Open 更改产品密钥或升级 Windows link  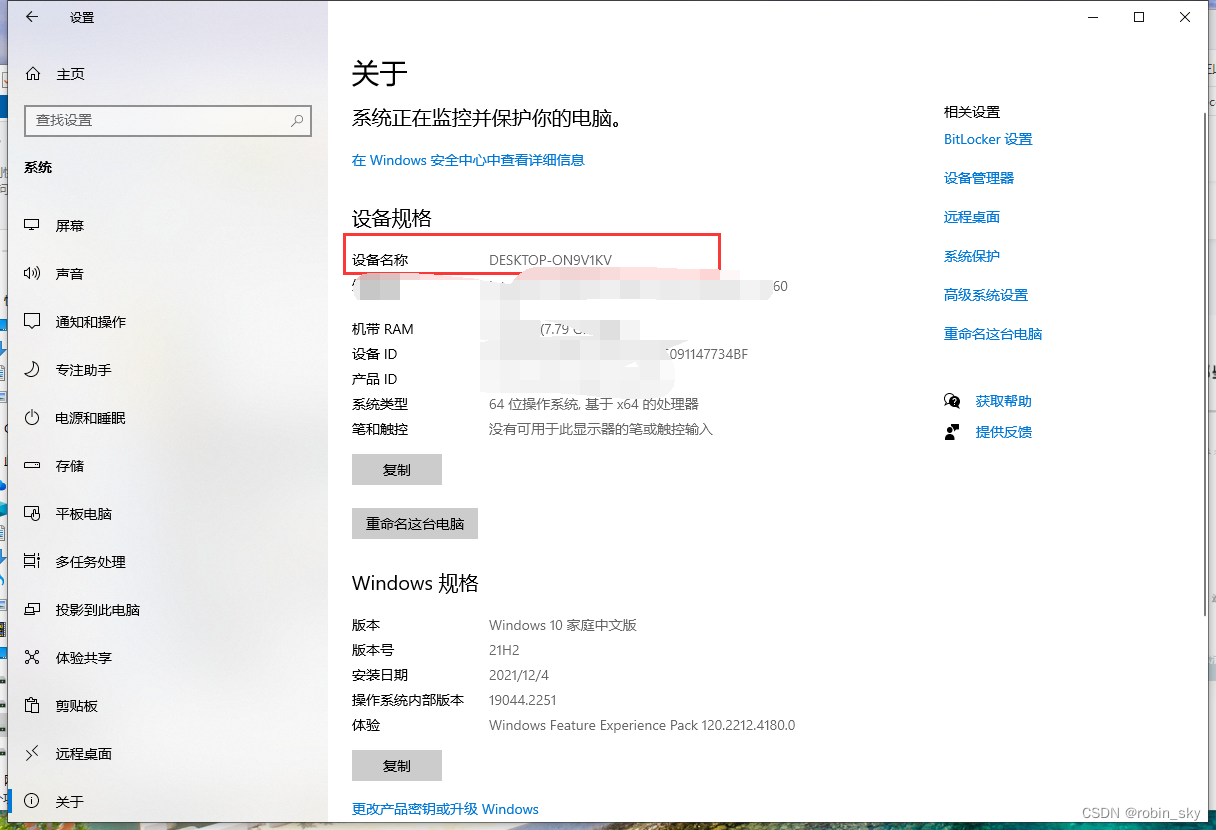[x=445, y=809]
